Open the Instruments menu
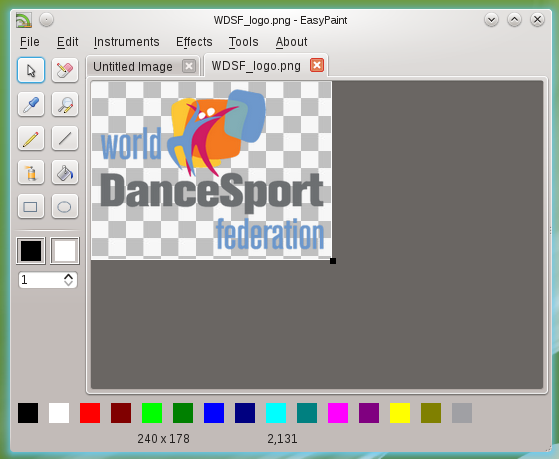559x459 pixels. (x=127, y=42)
